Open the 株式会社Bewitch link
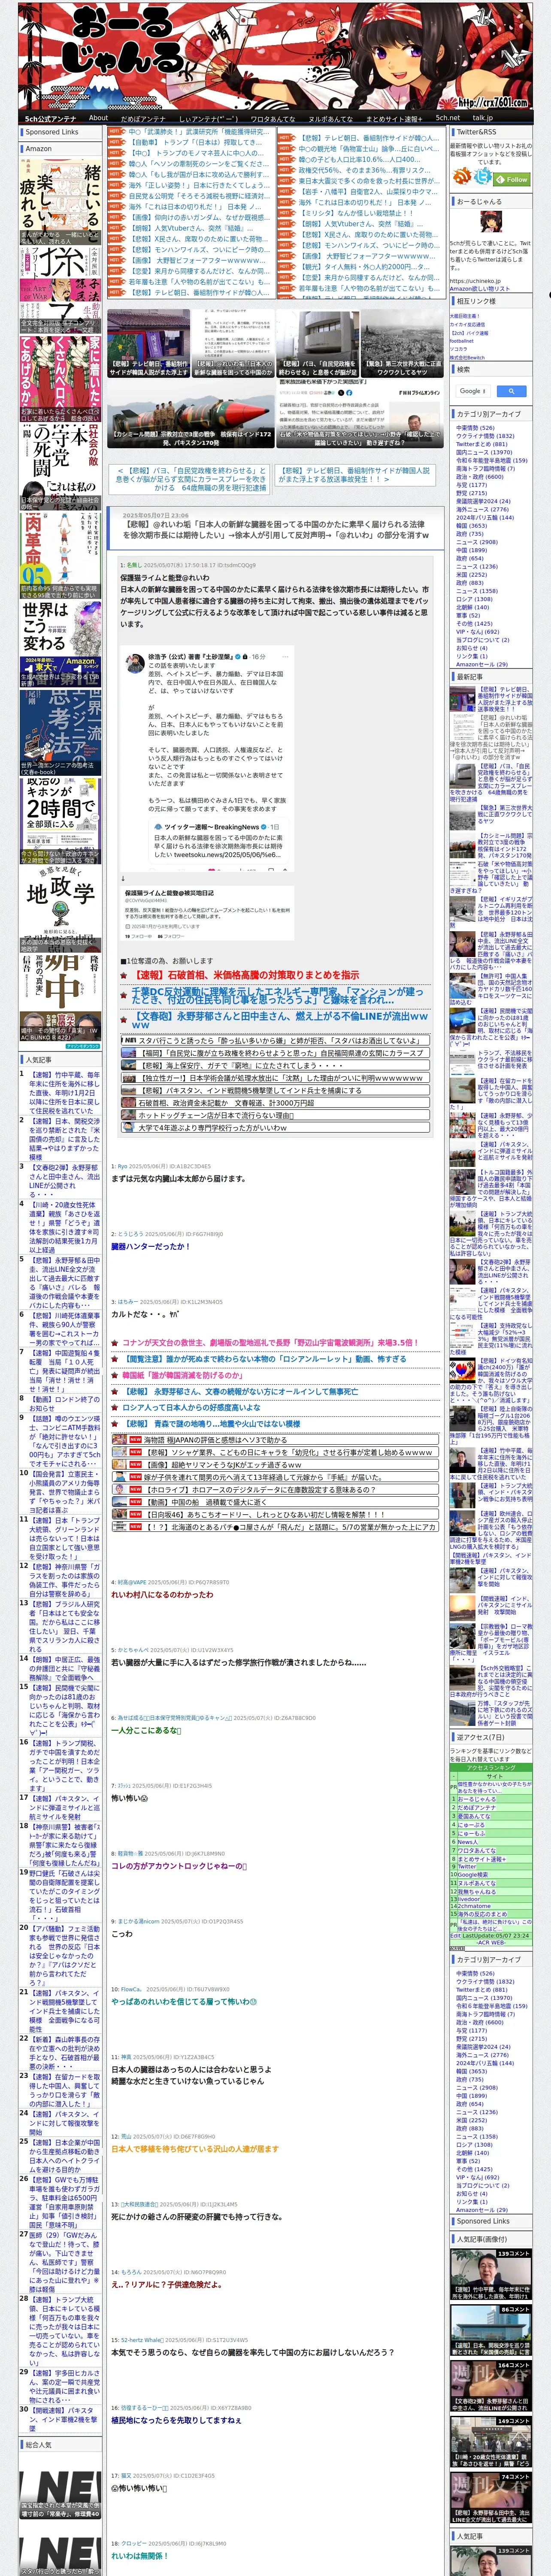 click(x=467, y=357)
